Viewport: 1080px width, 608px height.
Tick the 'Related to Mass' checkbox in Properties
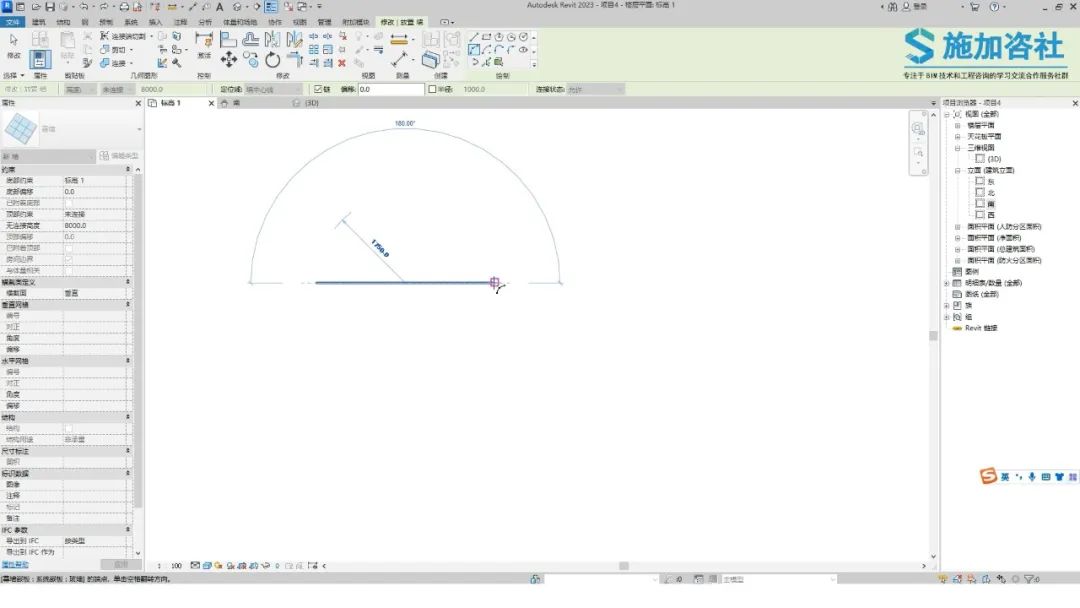[69, 271]
